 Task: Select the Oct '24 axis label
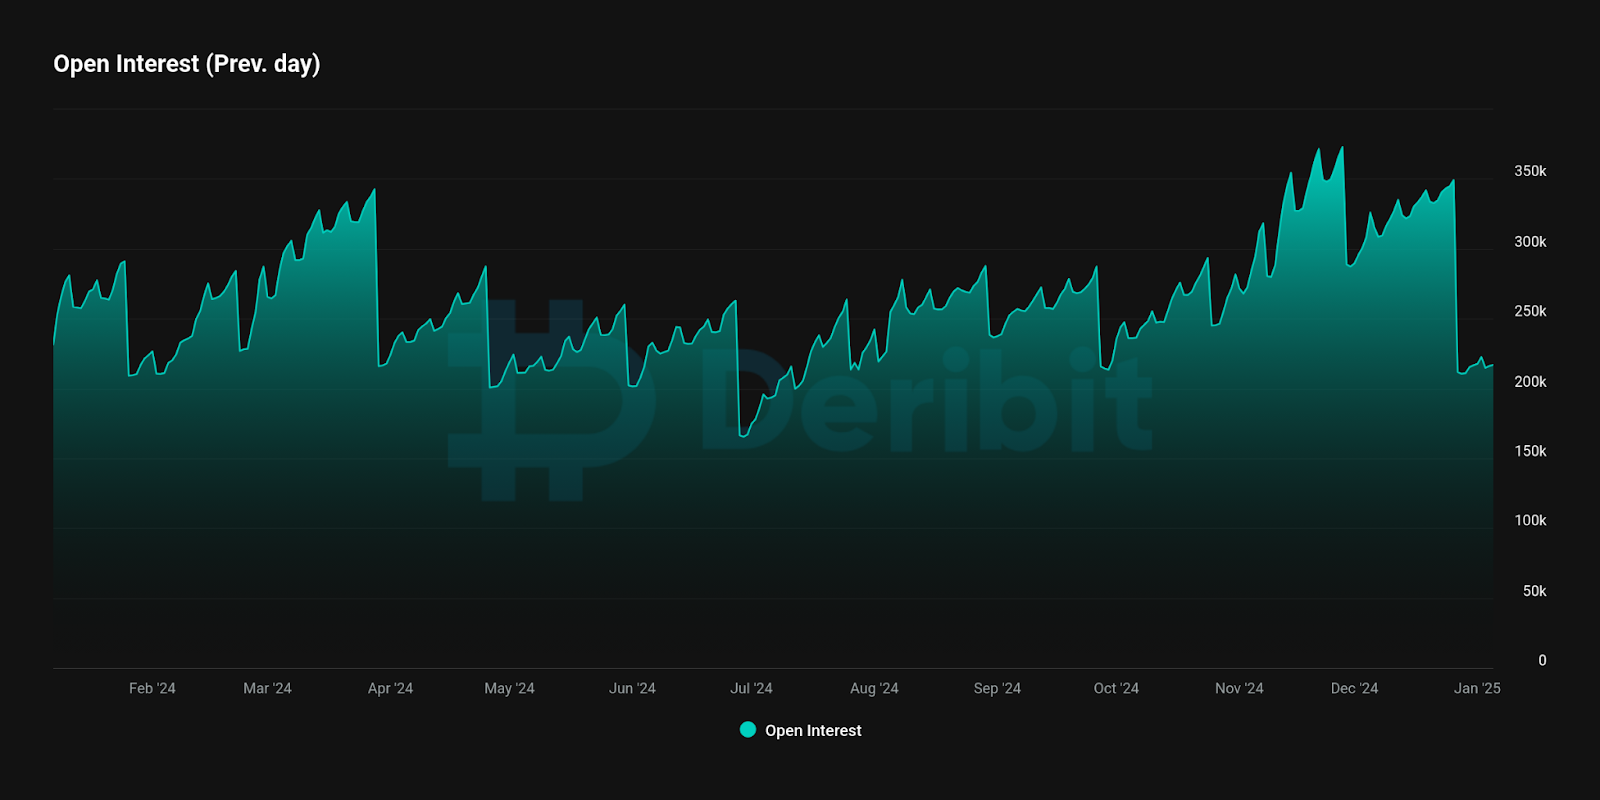coord(1116,688)
